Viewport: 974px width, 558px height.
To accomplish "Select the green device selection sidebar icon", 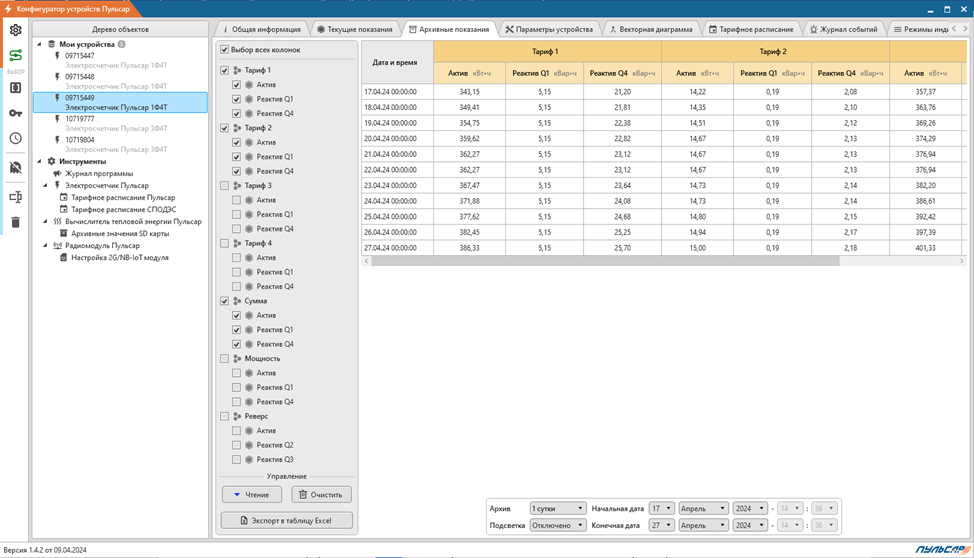I will 16,56.
